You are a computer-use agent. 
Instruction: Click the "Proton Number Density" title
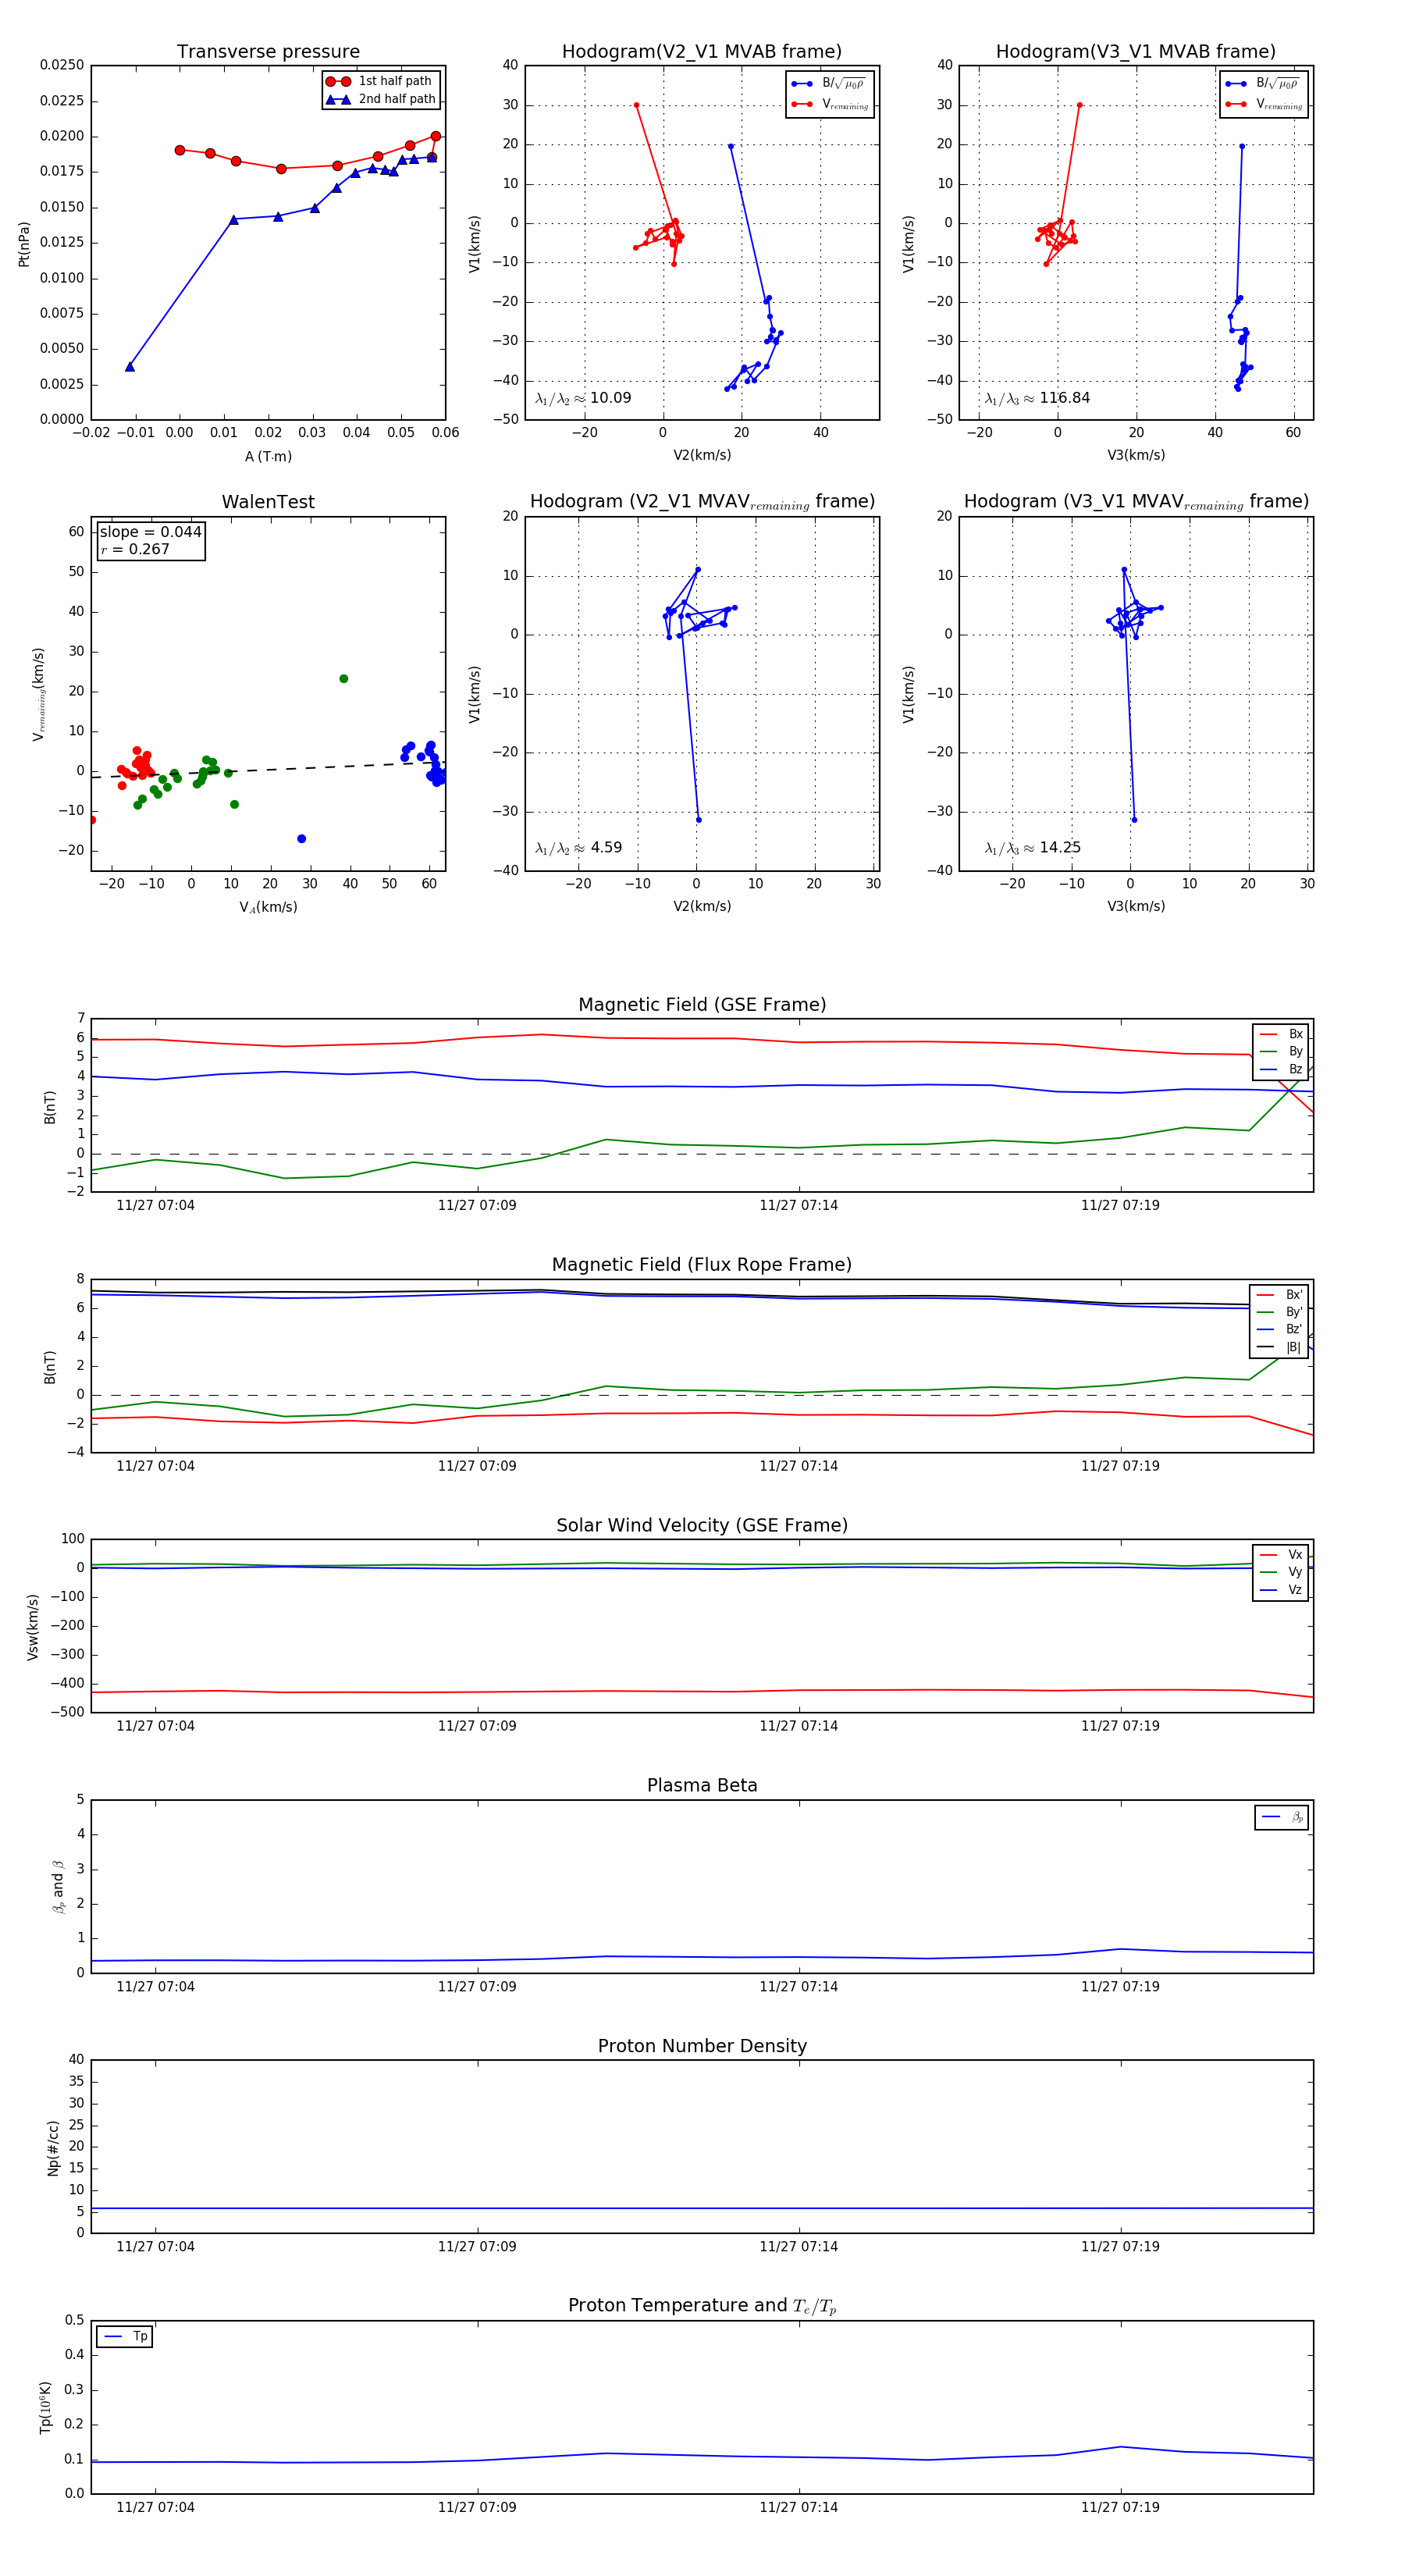coord(702,2046)
